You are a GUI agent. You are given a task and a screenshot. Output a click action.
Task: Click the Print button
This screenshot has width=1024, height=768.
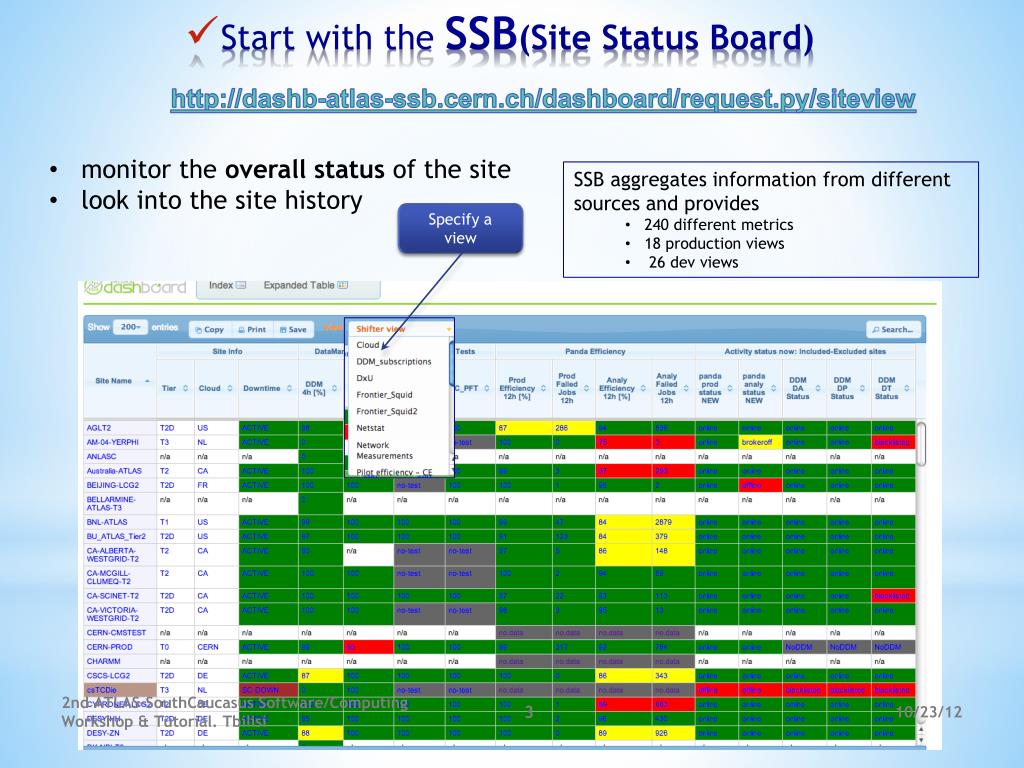(x=252, y=330)
